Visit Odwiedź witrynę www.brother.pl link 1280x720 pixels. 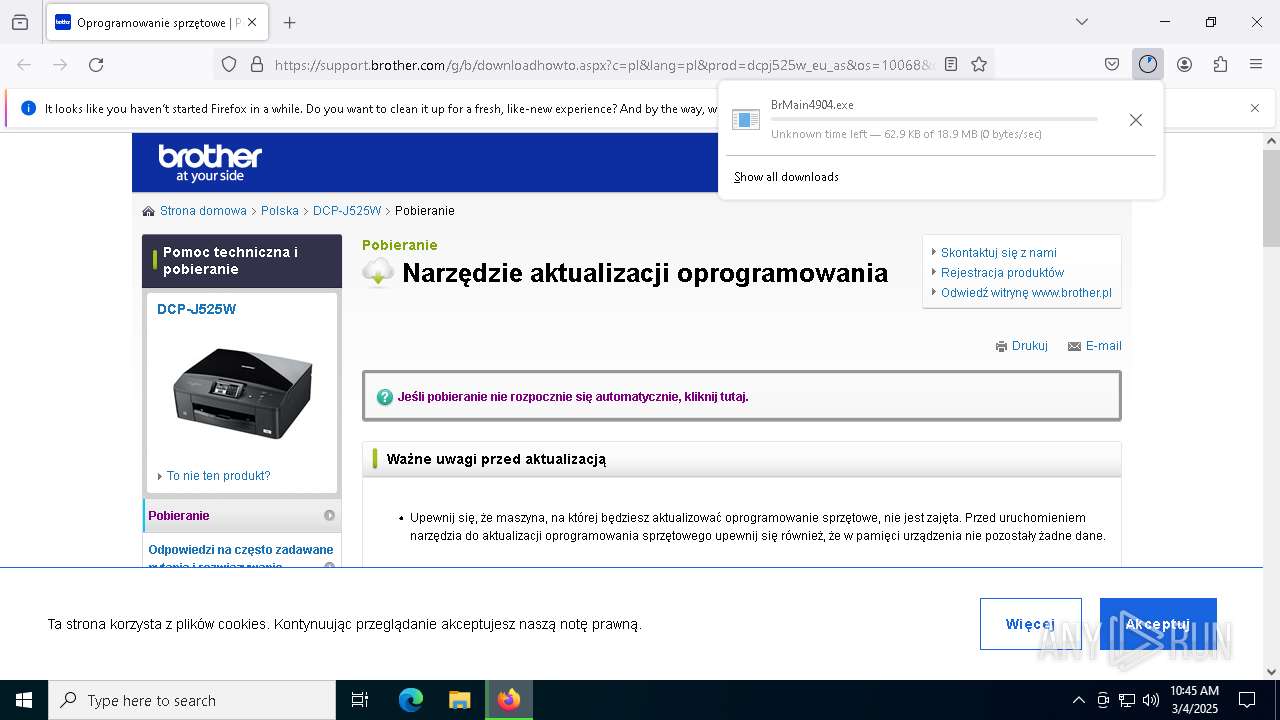coord(1026,293)
